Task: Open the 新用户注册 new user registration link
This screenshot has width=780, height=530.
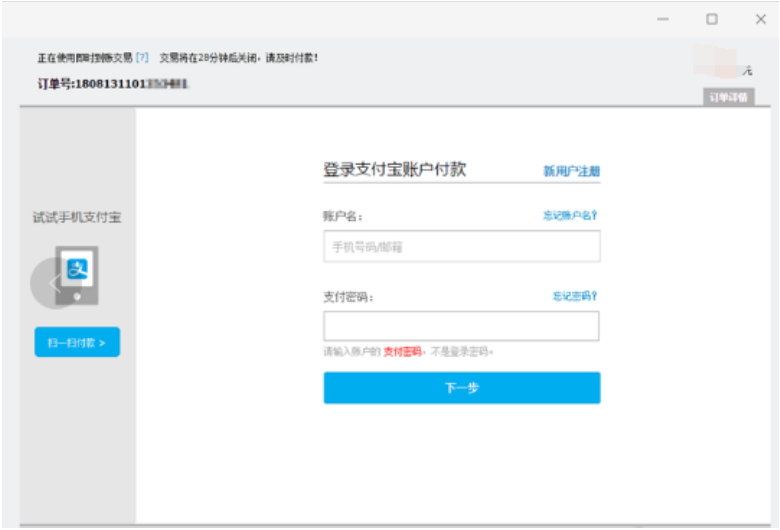Action: [x=571, y=171]
